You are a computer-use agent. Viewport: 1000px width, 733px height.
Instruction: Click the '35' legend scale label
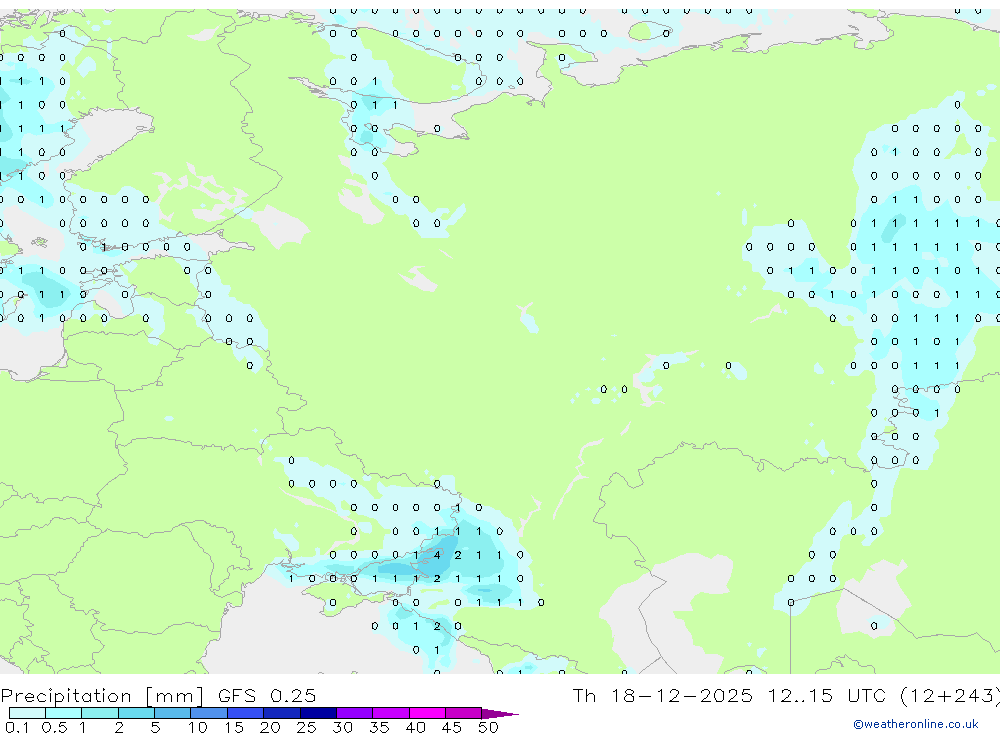coord(379,727)
